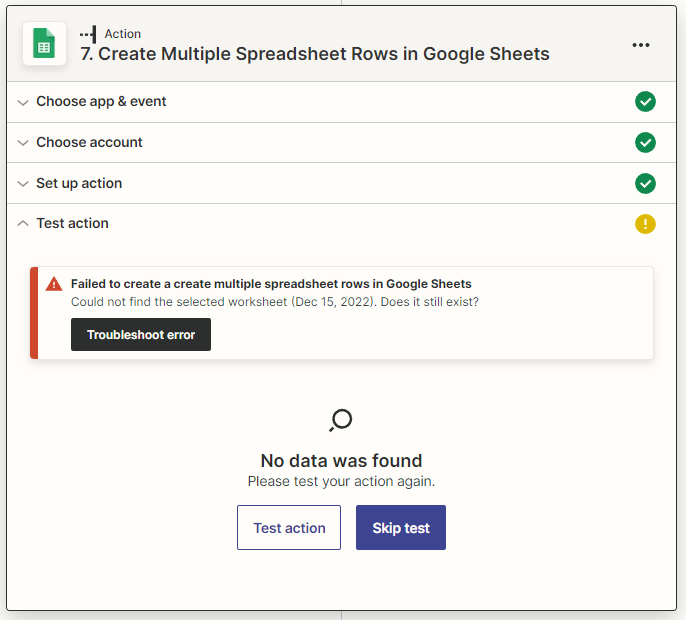686x620 pixels.
Task: Click the red error triangle icon
Action: (54, 284)
